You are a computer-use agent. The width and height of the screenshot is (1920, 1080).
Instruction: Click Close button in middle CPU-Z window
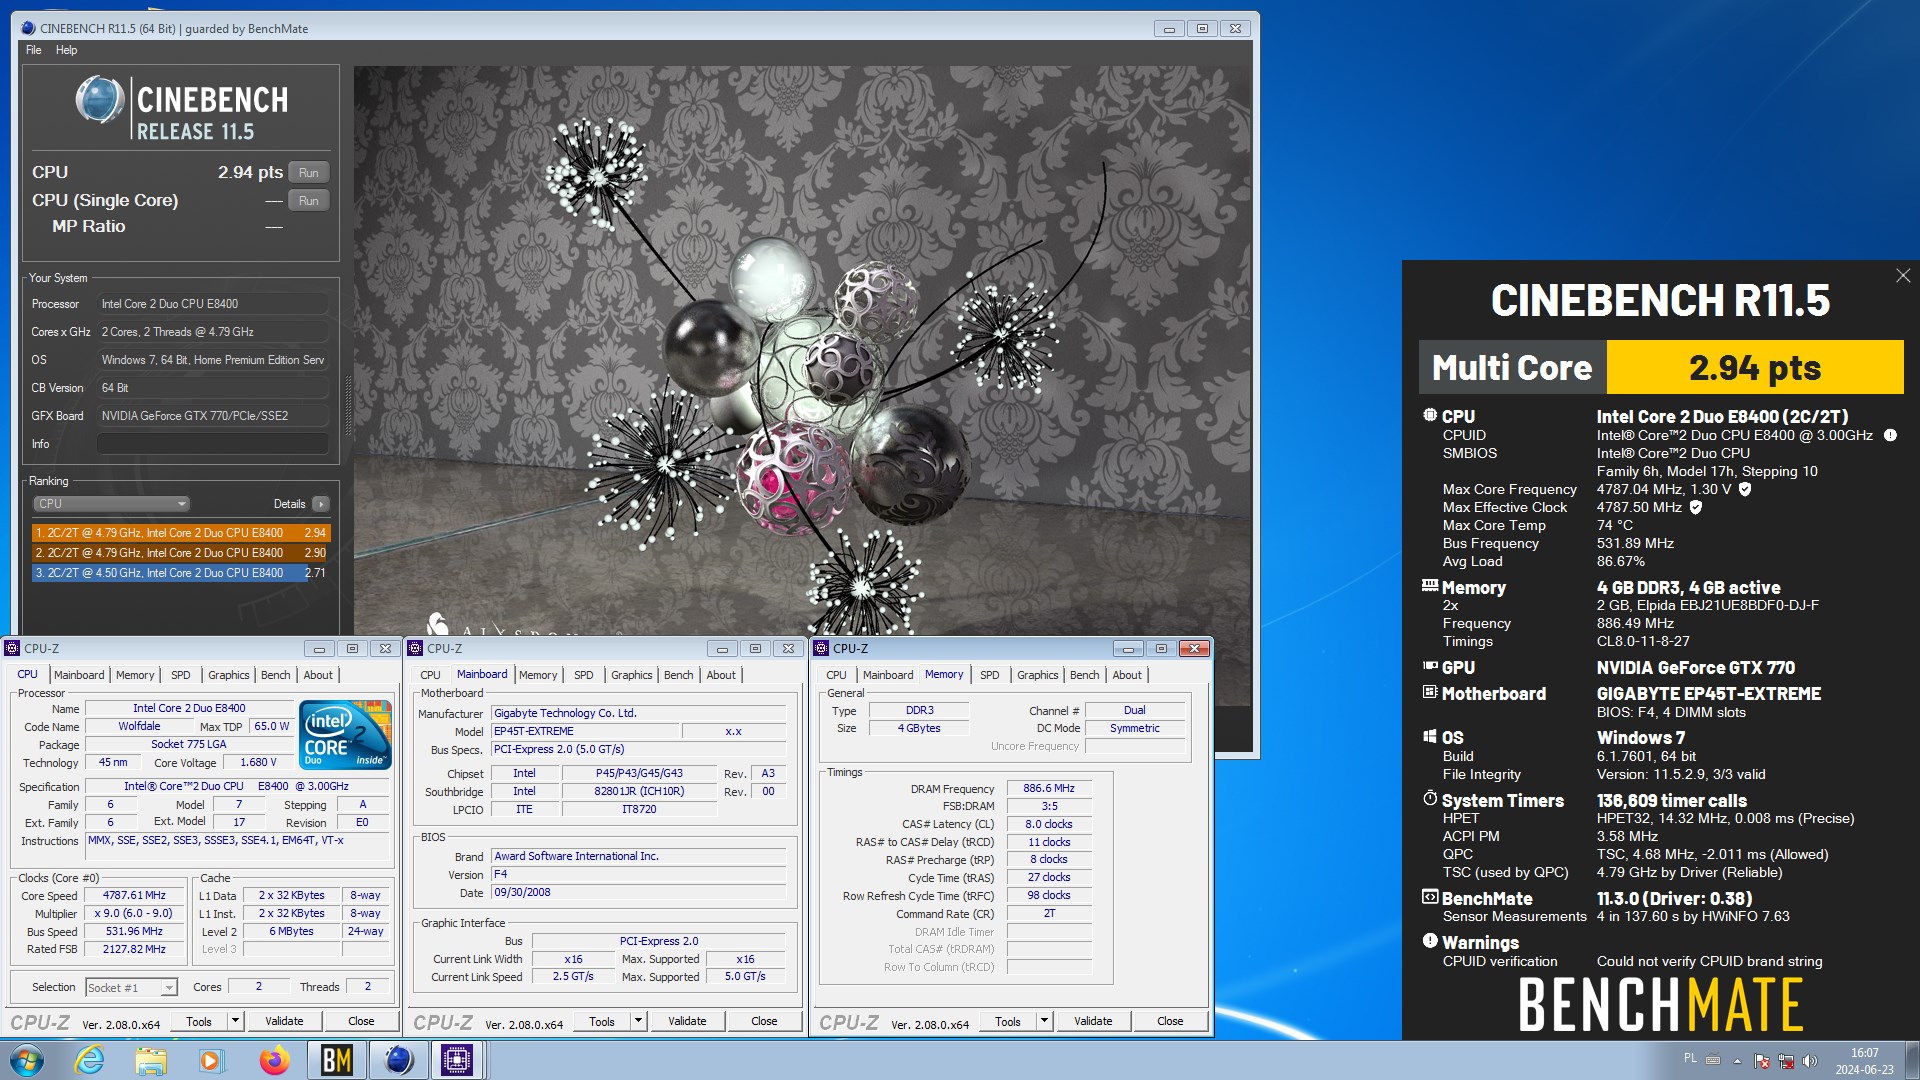click(x=764, y=1021)
